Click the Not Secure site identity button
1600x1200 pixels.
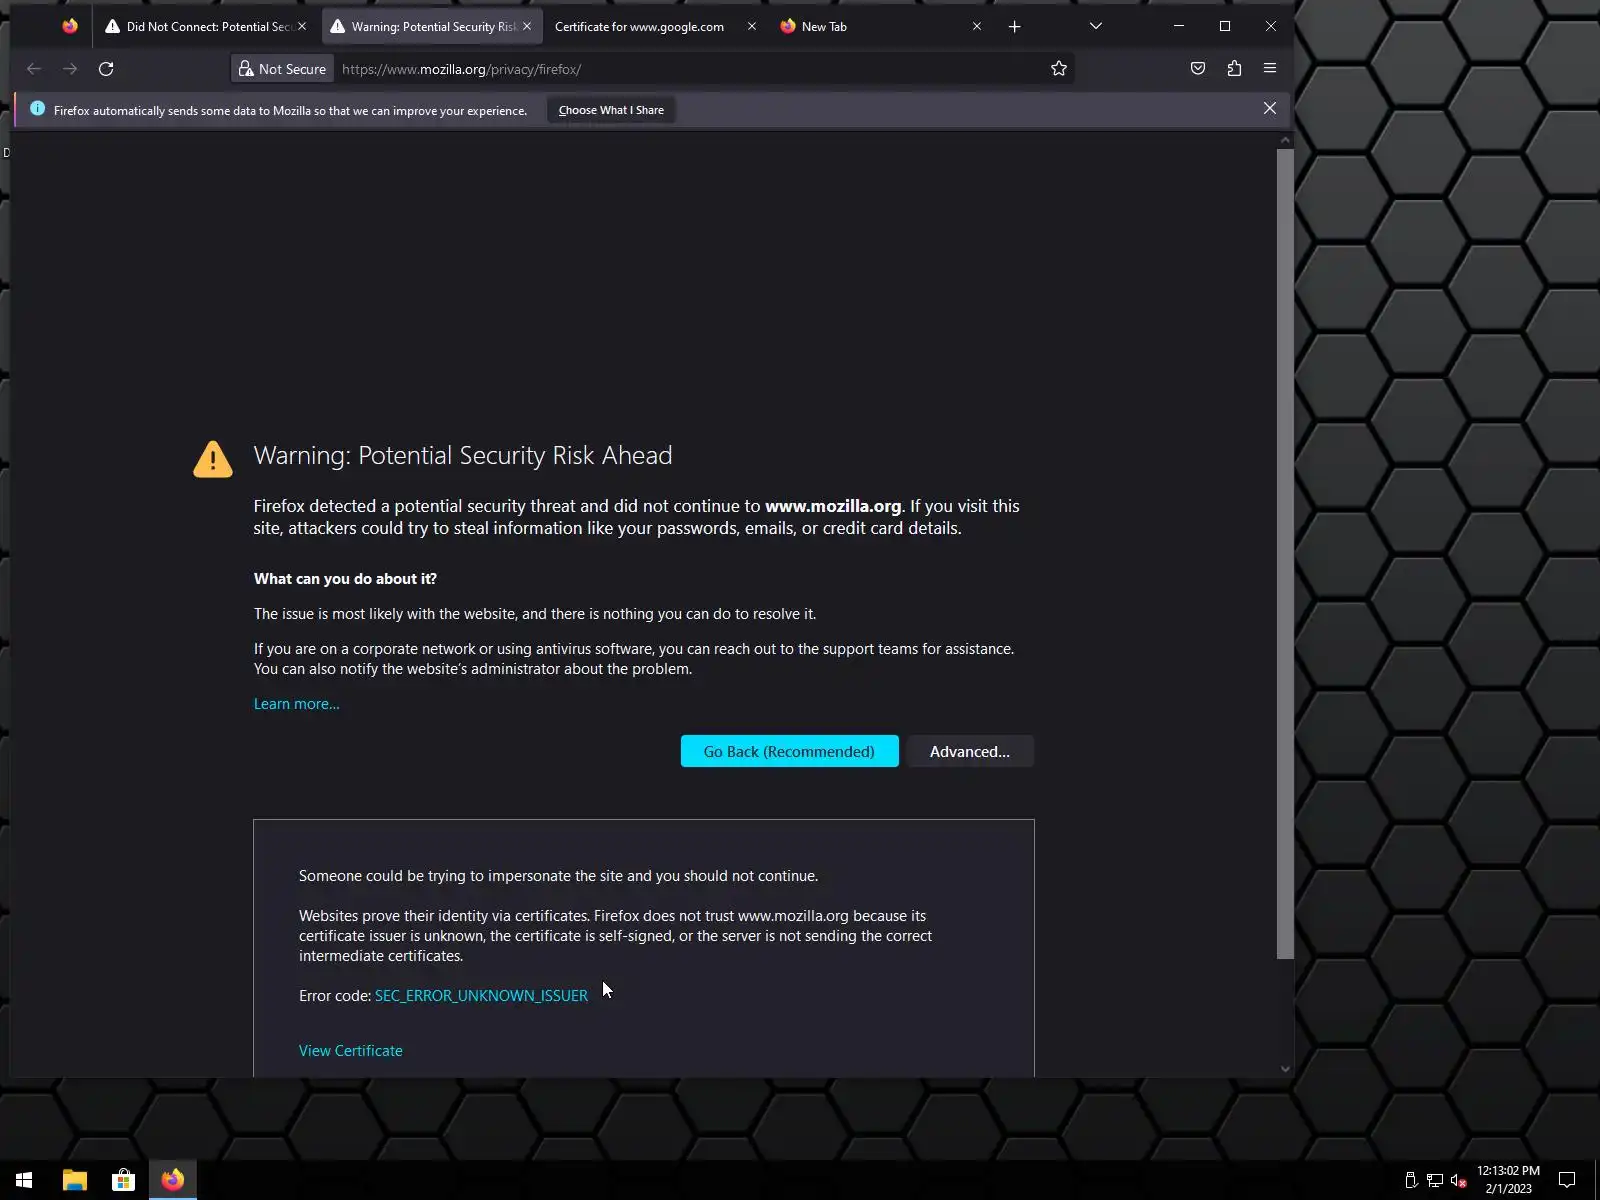[282, 69]
